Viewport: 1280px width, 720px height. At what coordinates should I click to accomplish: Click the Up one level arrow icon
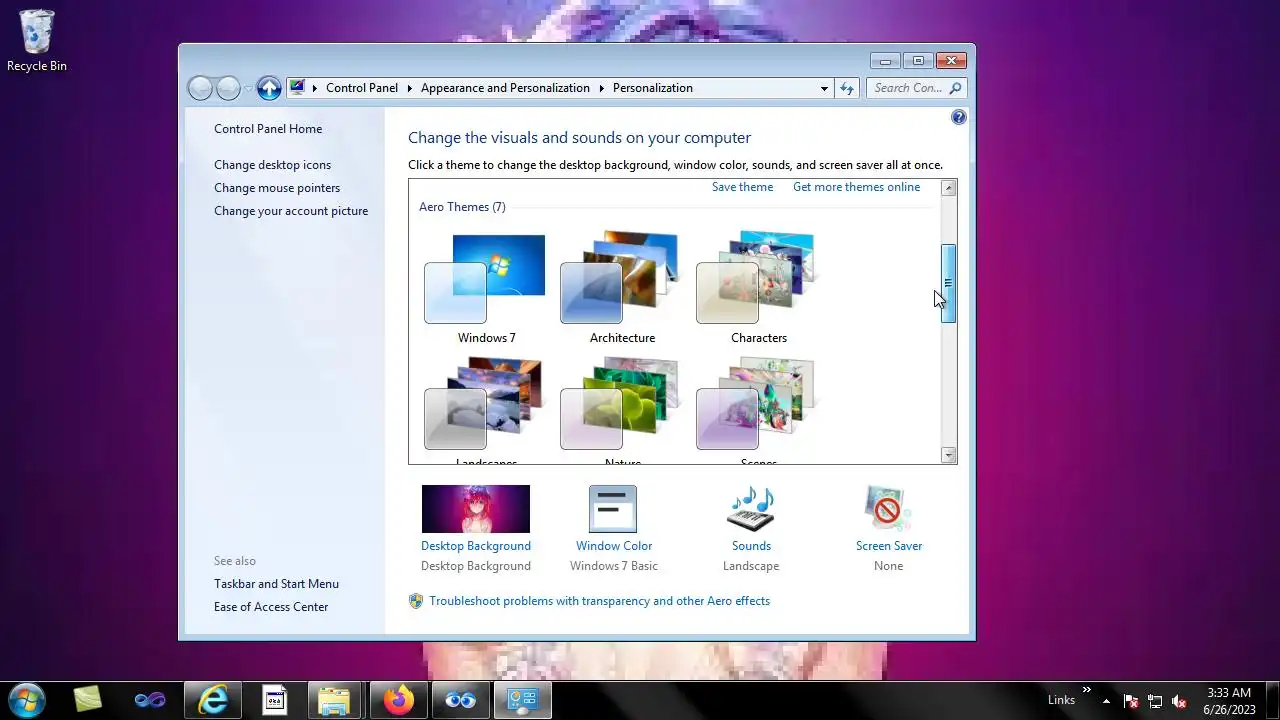point(269,88)
